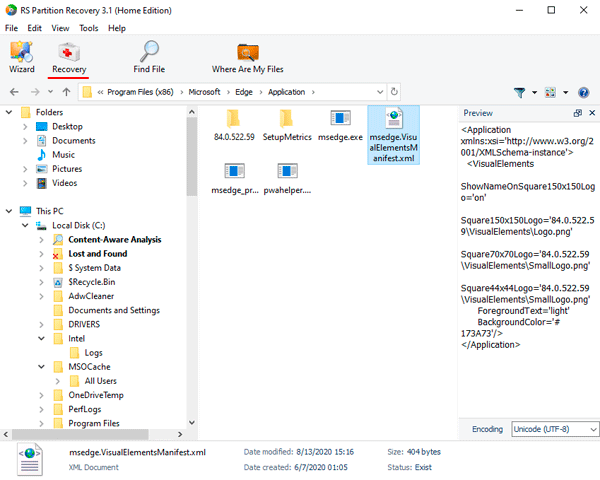Click the filter funnel icon
The width and height of the screenshot is (600, 480).
519,92
